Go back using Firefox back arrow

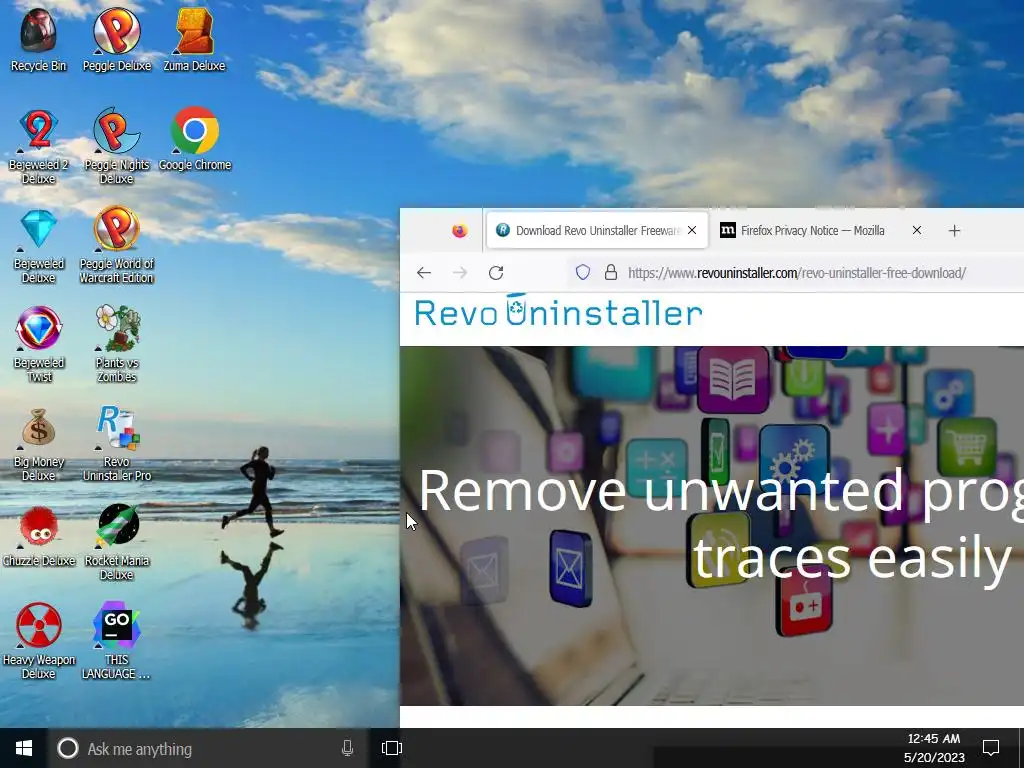coord(424,272)
